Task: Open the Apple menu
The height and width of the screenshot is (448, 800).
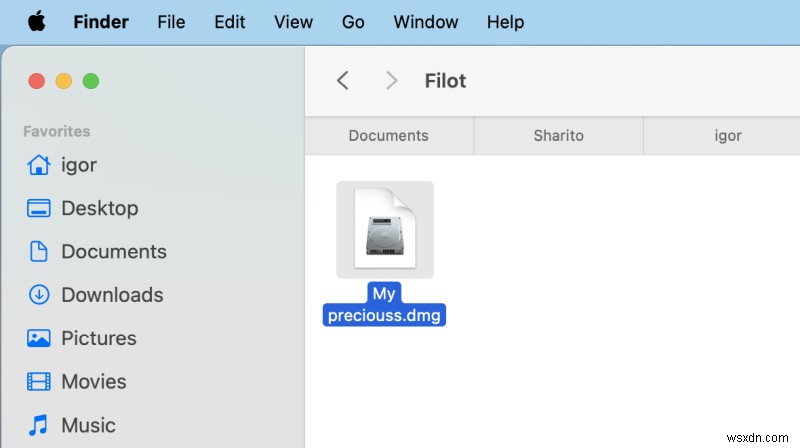Action: click(x=36, y=22)
